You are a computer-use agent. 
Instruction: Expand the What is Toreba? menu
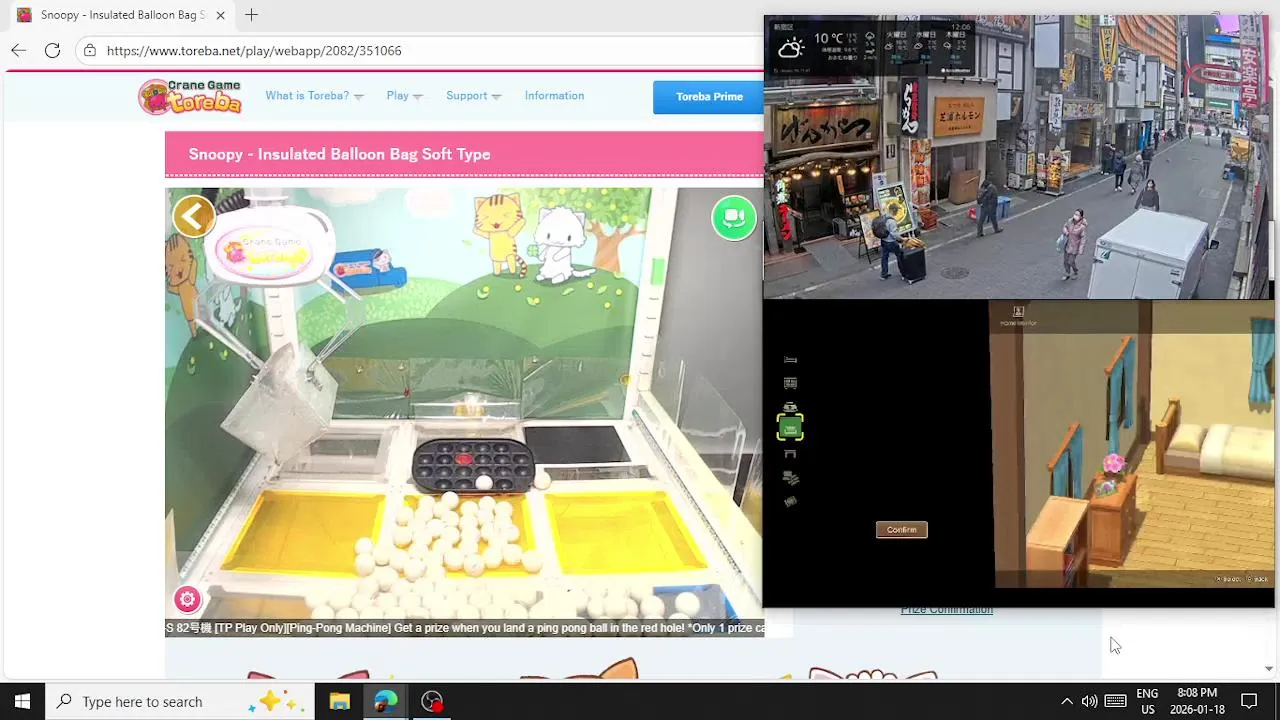[x=314, y=96]
